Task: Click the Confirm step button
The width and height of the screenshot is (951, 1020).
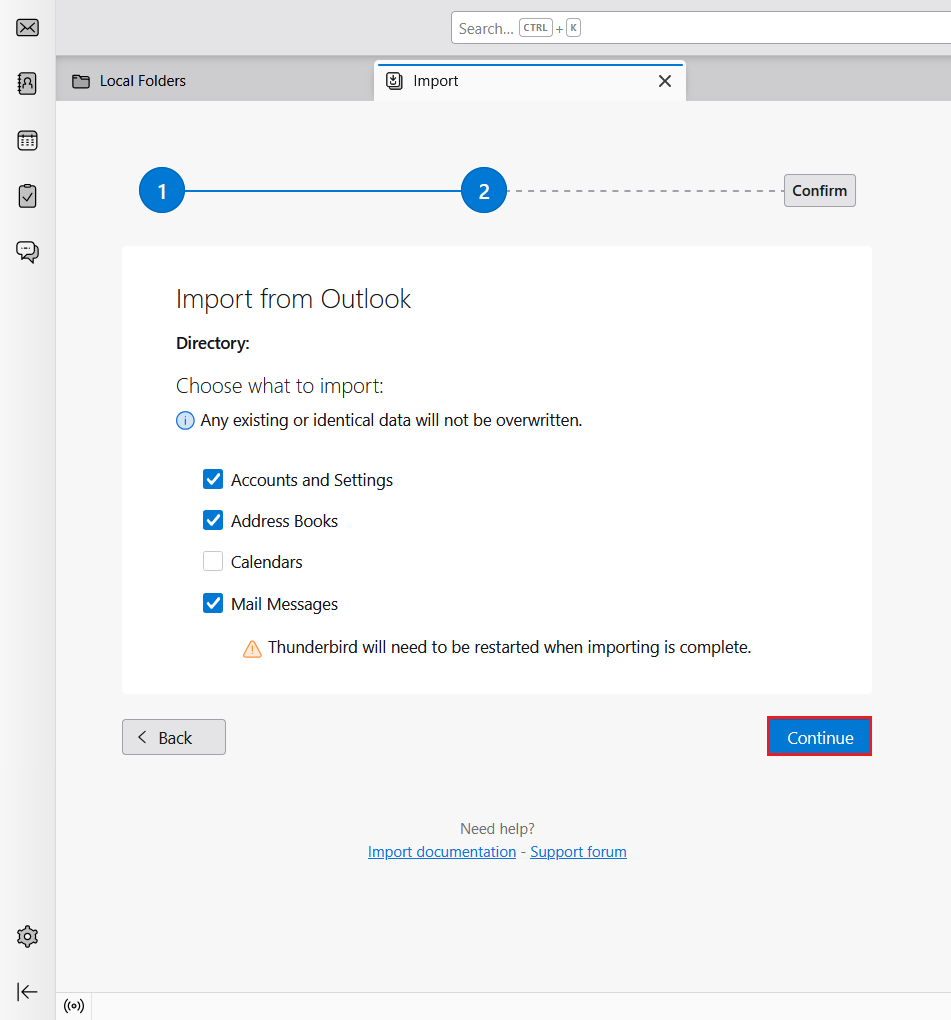Action: 820,191
